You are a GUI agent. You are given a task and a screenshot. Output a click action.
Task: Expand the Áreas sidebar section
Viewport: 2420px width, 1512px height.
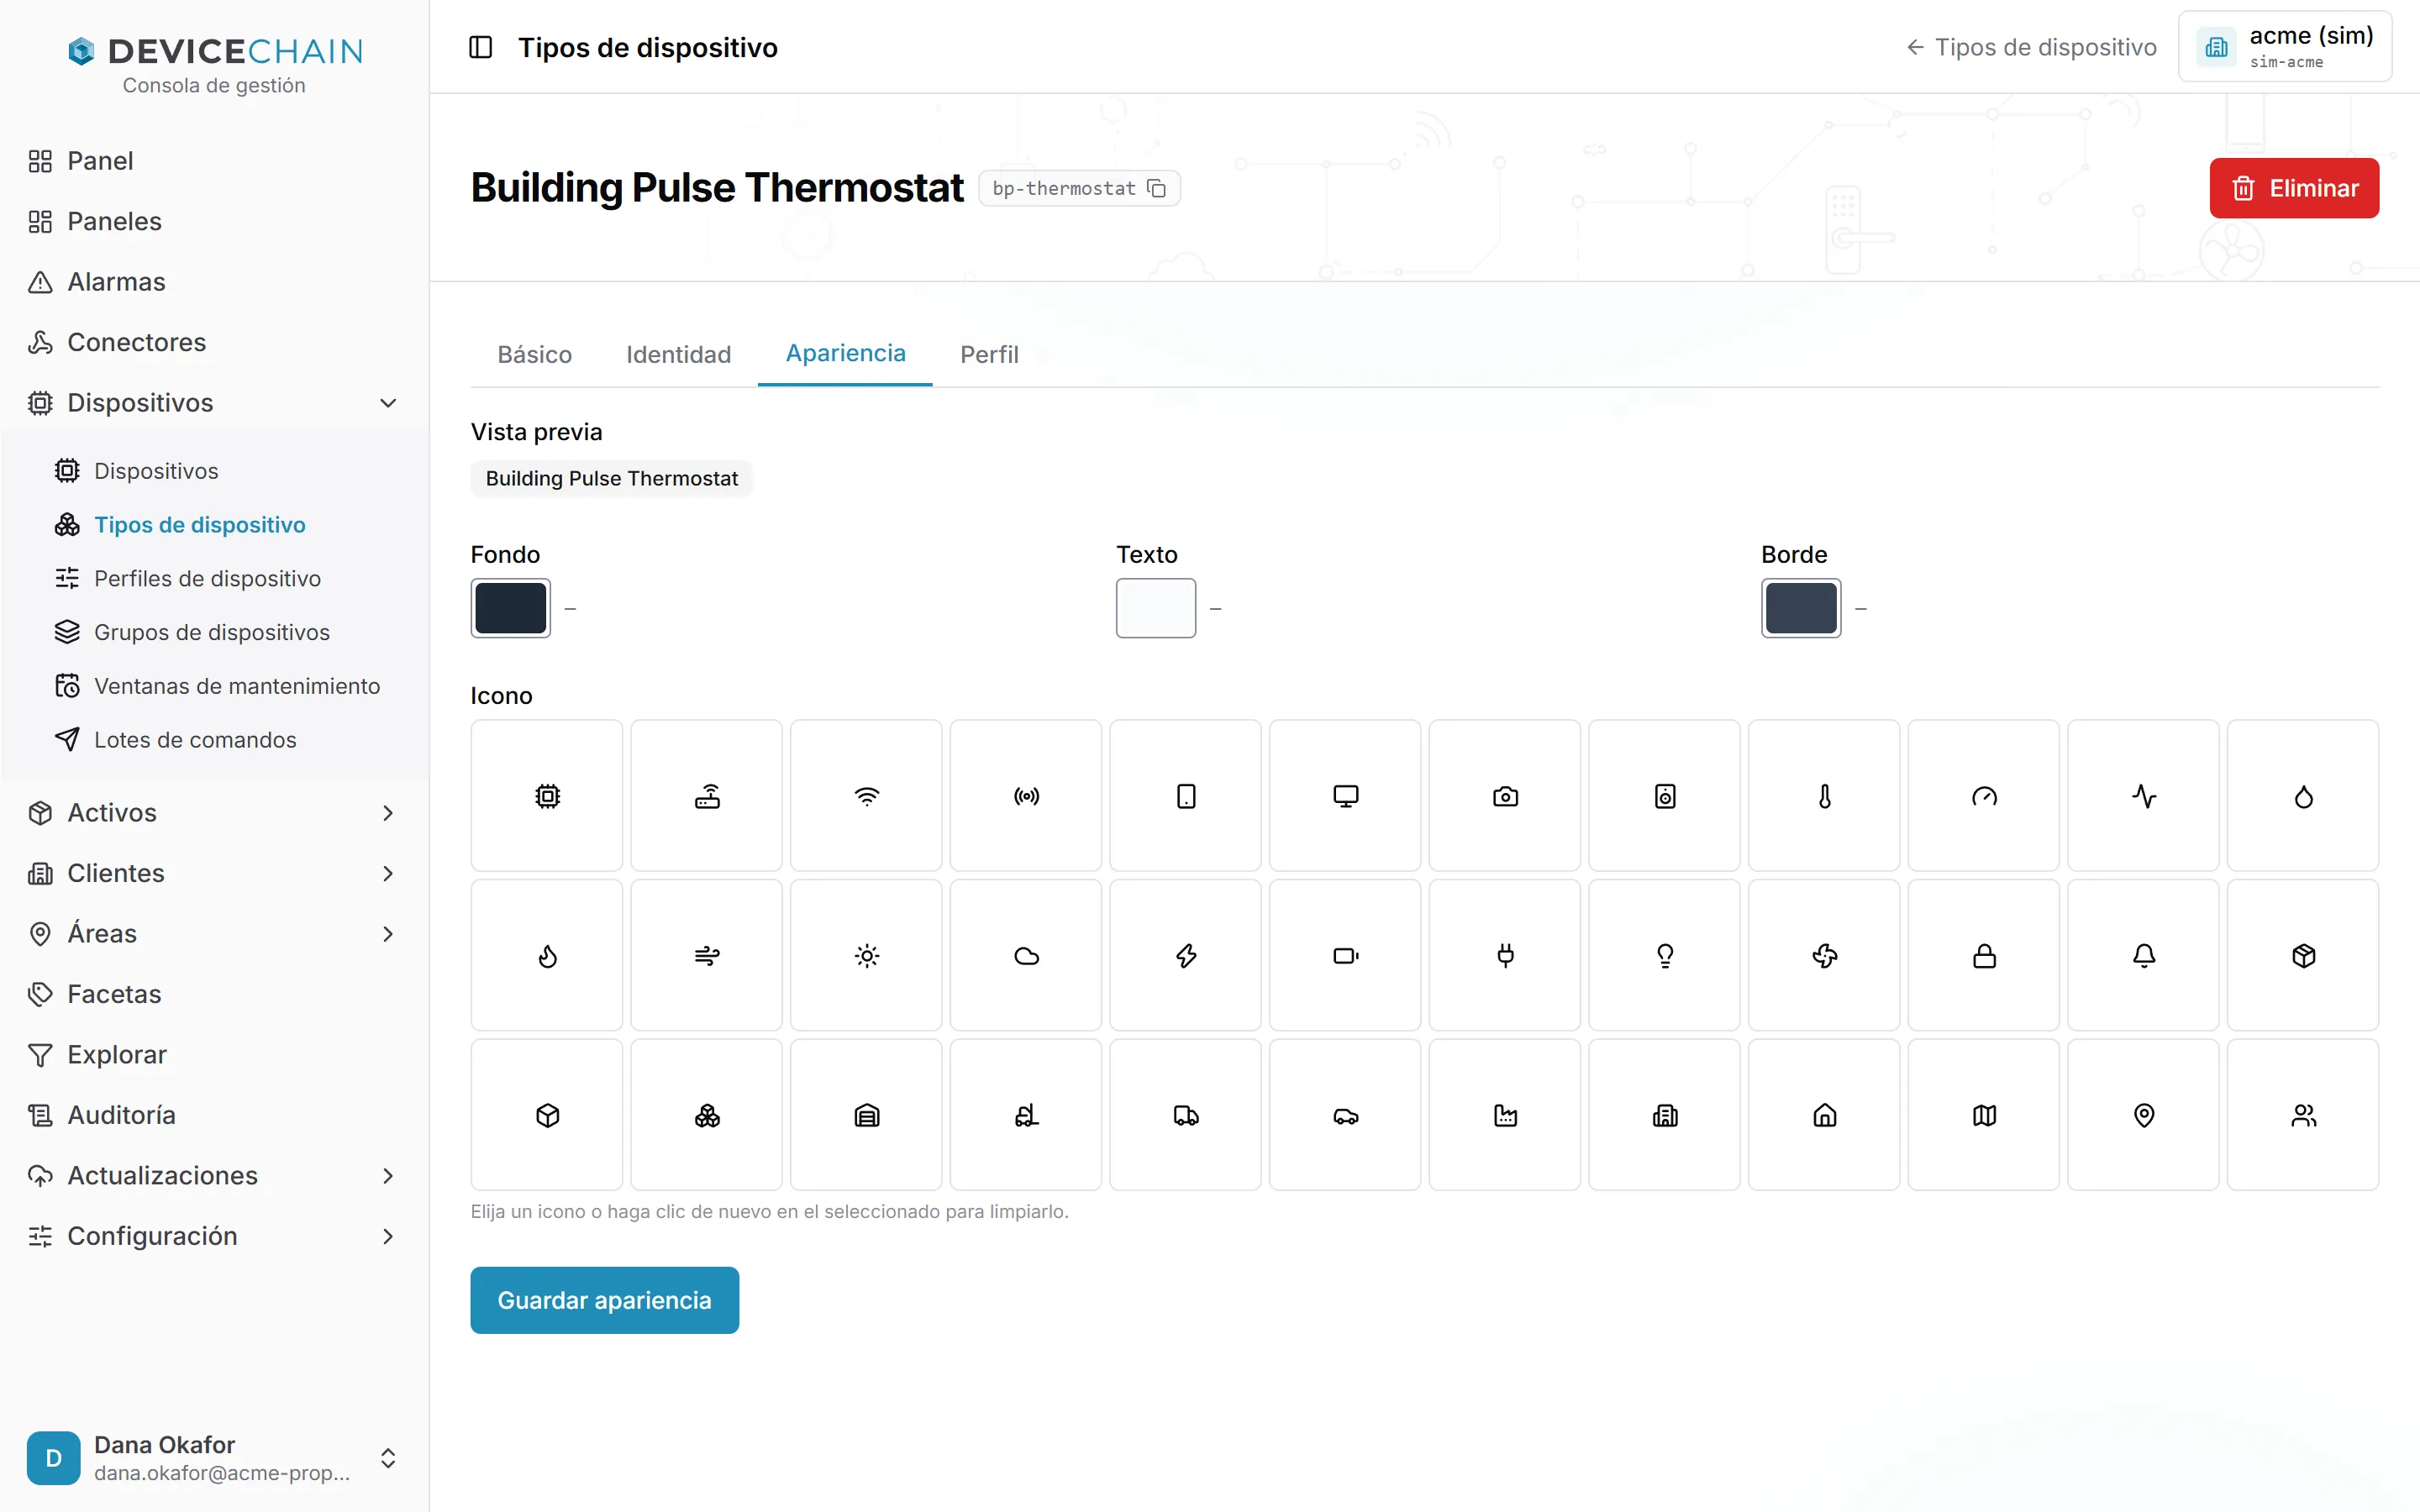click(x=213, y=933)
